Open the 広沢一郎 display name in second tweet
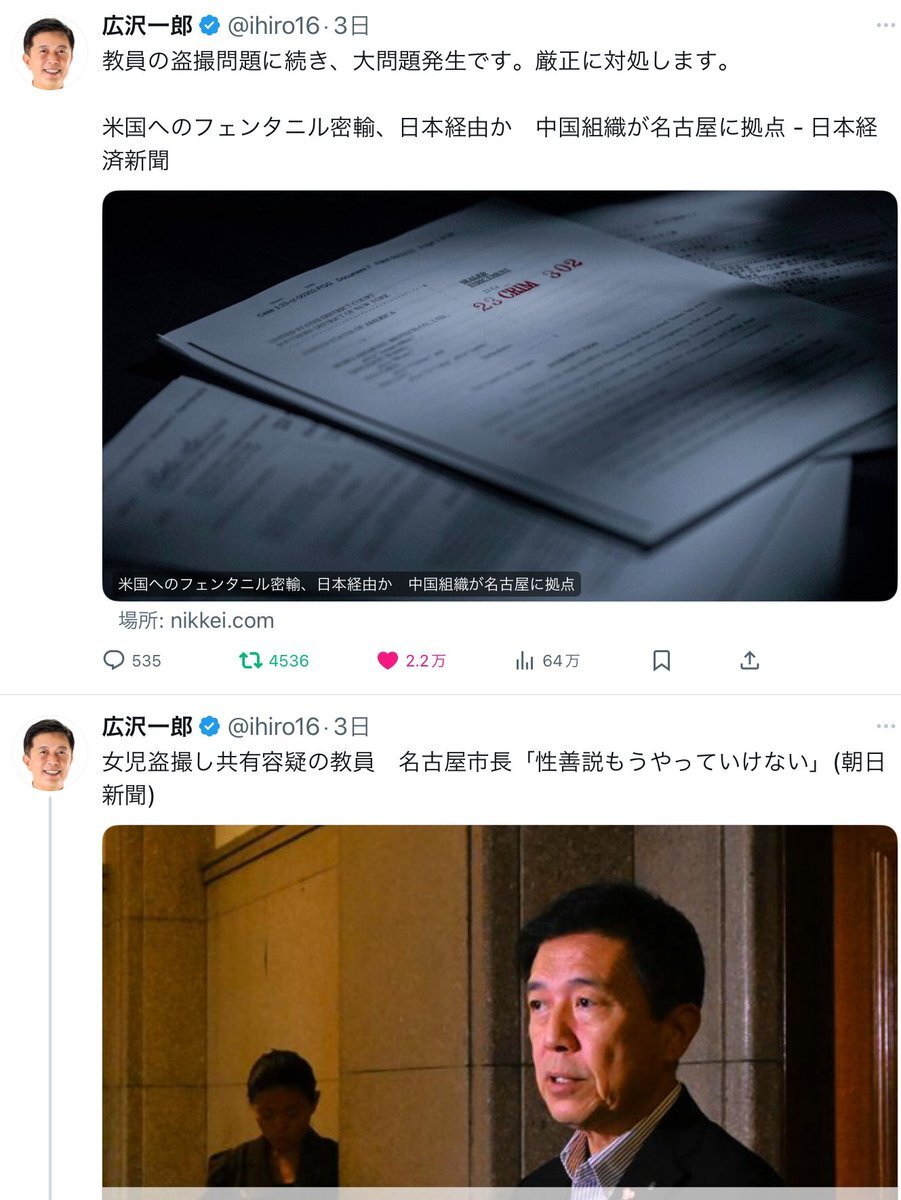The image size is (901, 1200). (x=148, y=726)
